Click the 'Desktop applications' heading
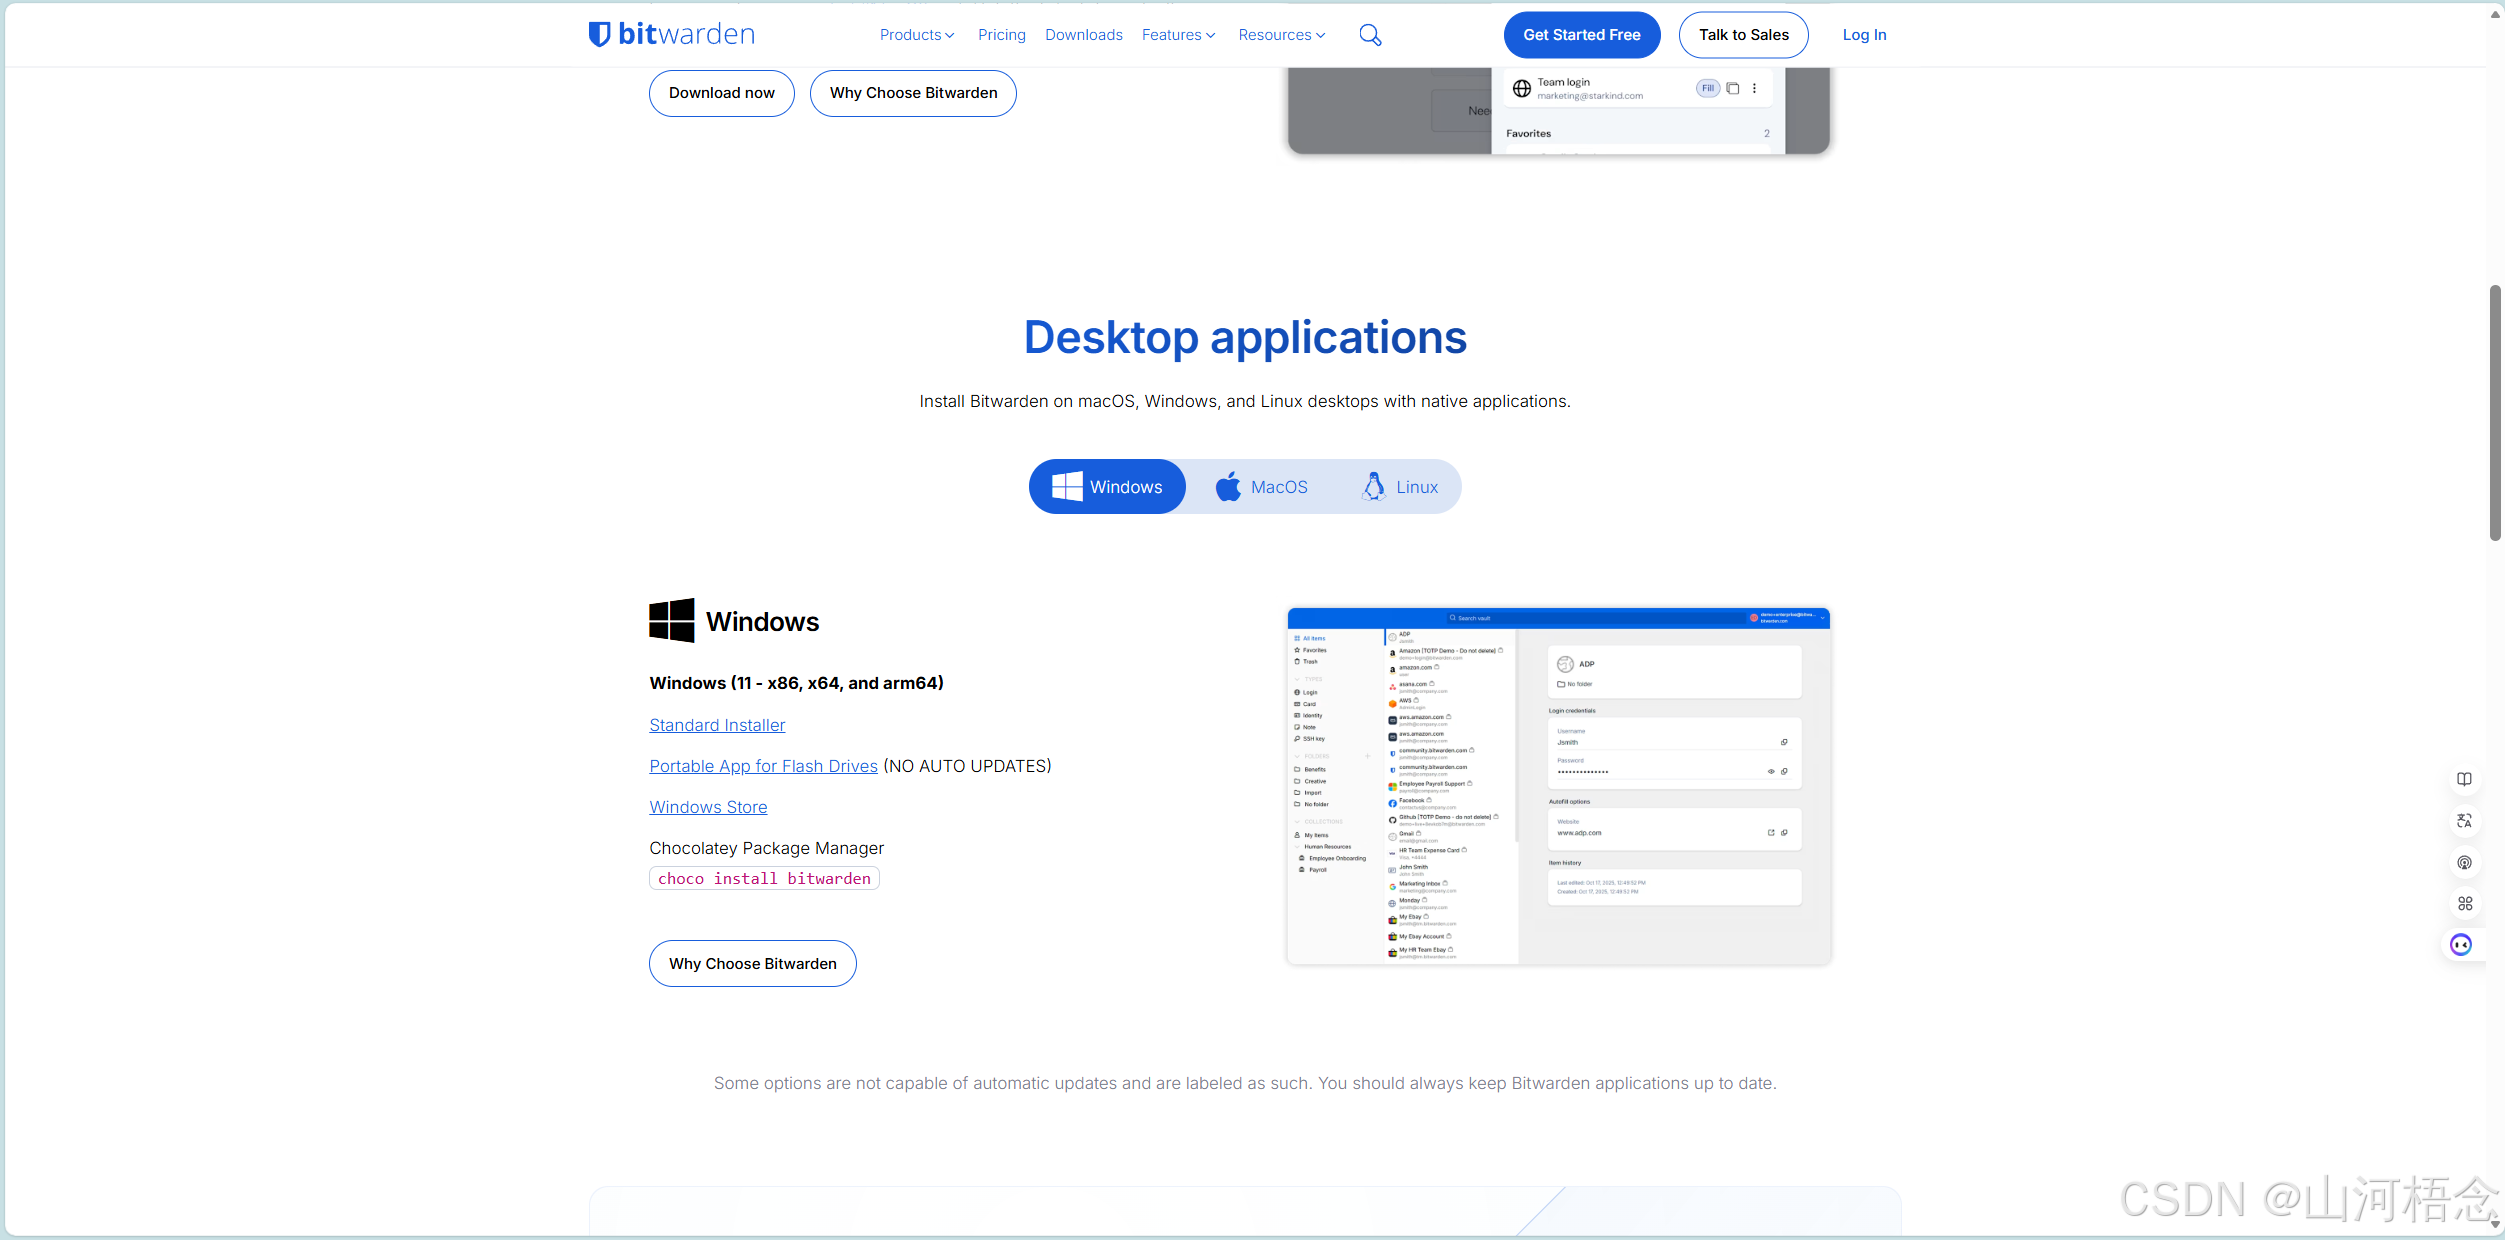Image resolution: width=2505 pixels, height=1240 pixels. pyautogui.click(x=1245, y=337)
